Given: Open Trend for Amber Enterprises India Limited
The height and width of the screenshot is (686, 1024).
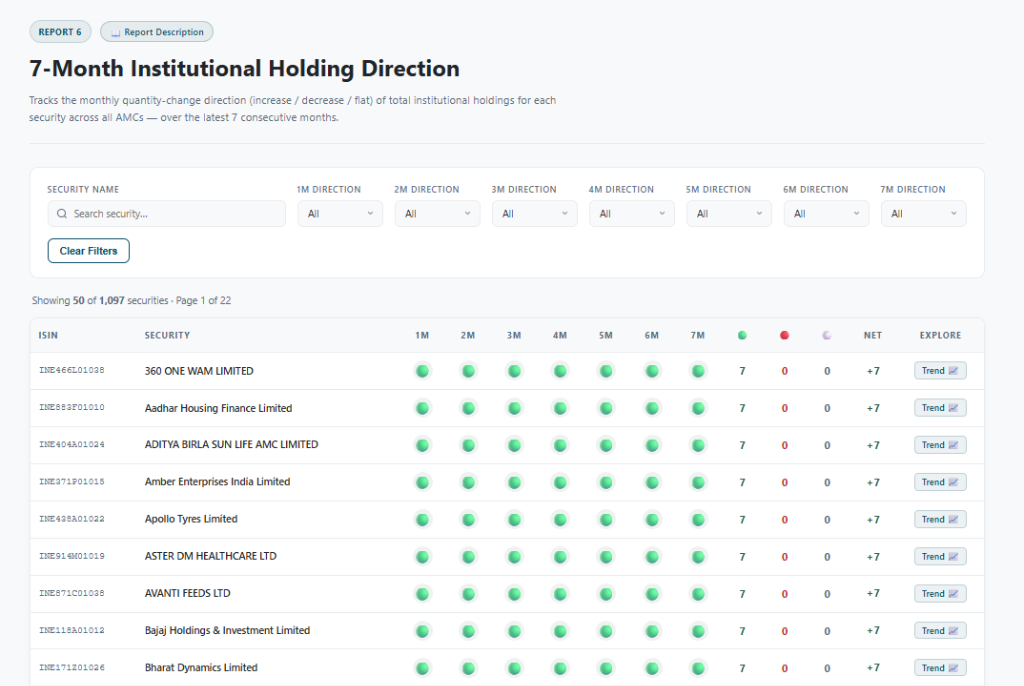Looking at the screenshot, I should 940,482.
